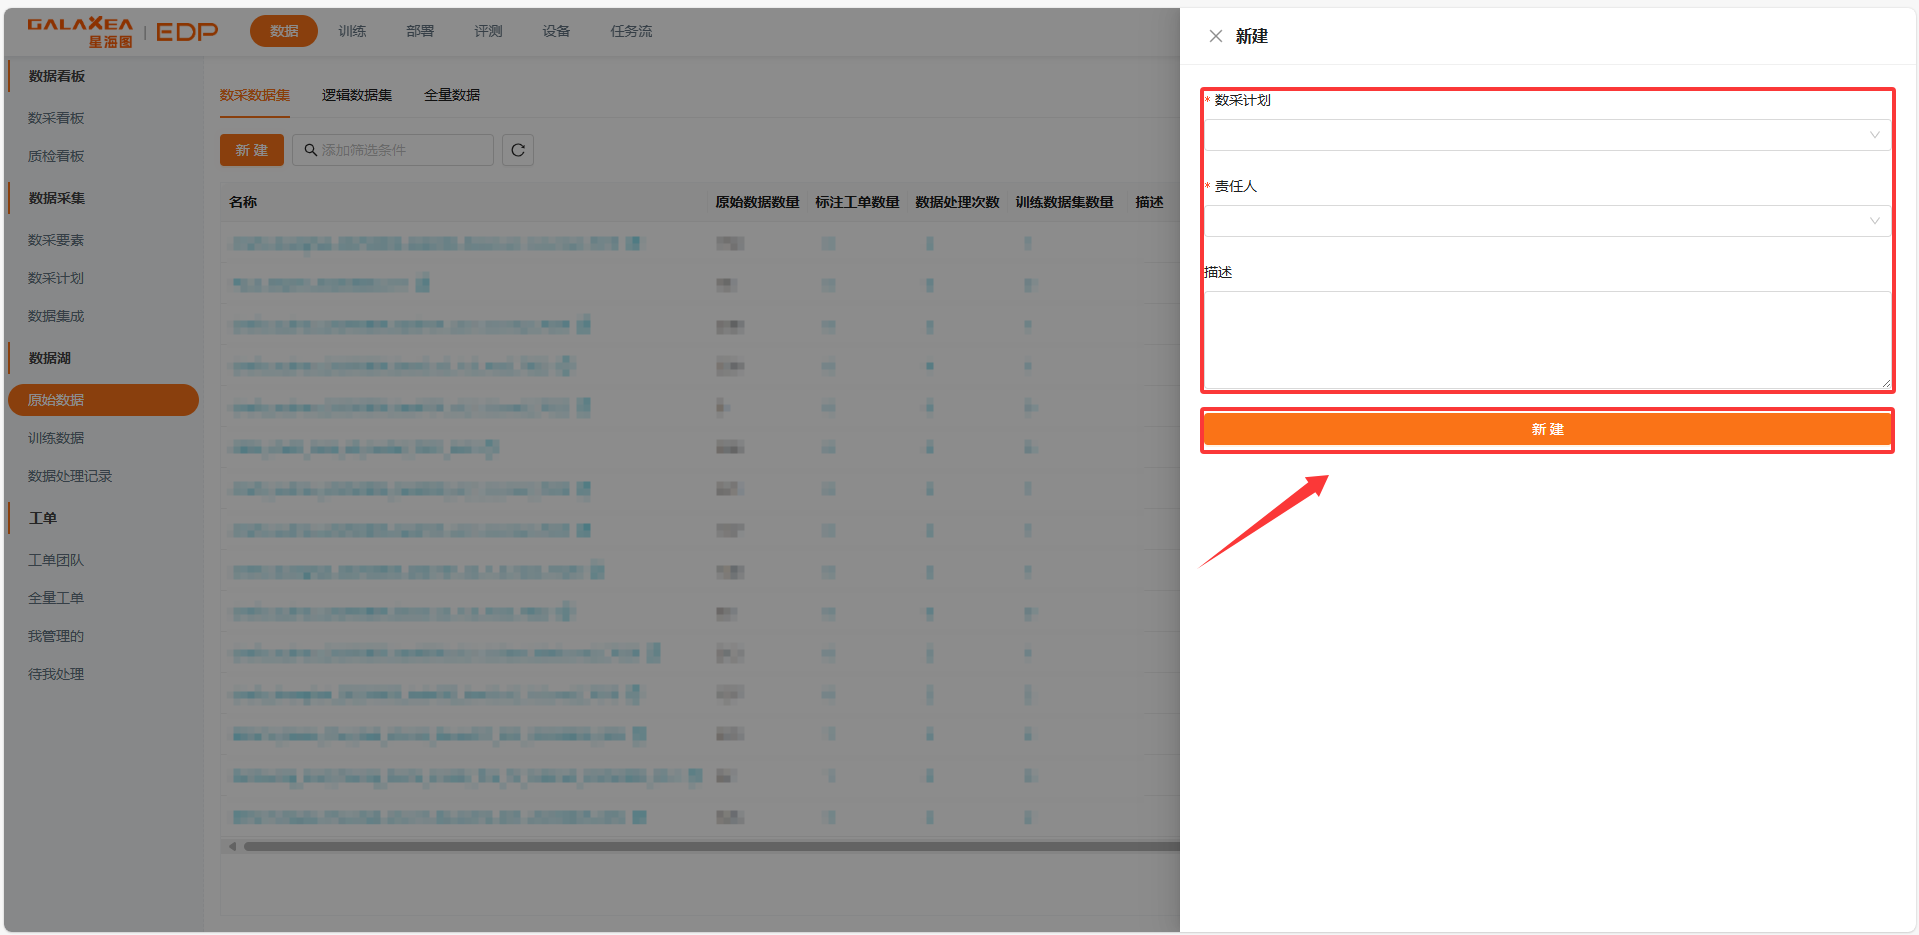
Task: Click the Galaxea EDP logo
Action: tap(122, 32)
